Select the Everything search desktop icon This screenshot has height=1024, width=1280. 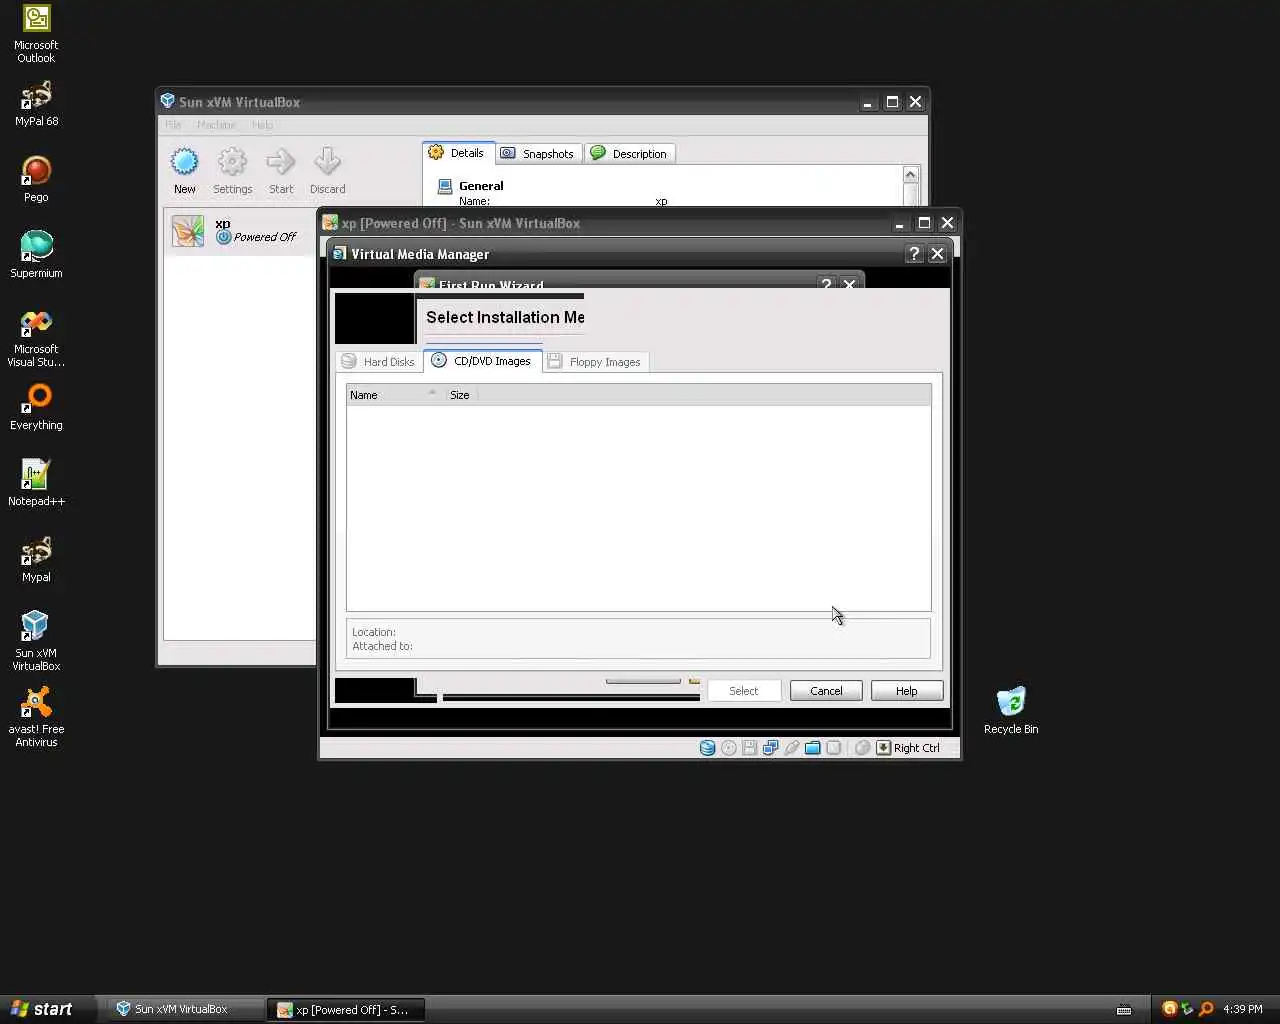click(x=36, y=407)
